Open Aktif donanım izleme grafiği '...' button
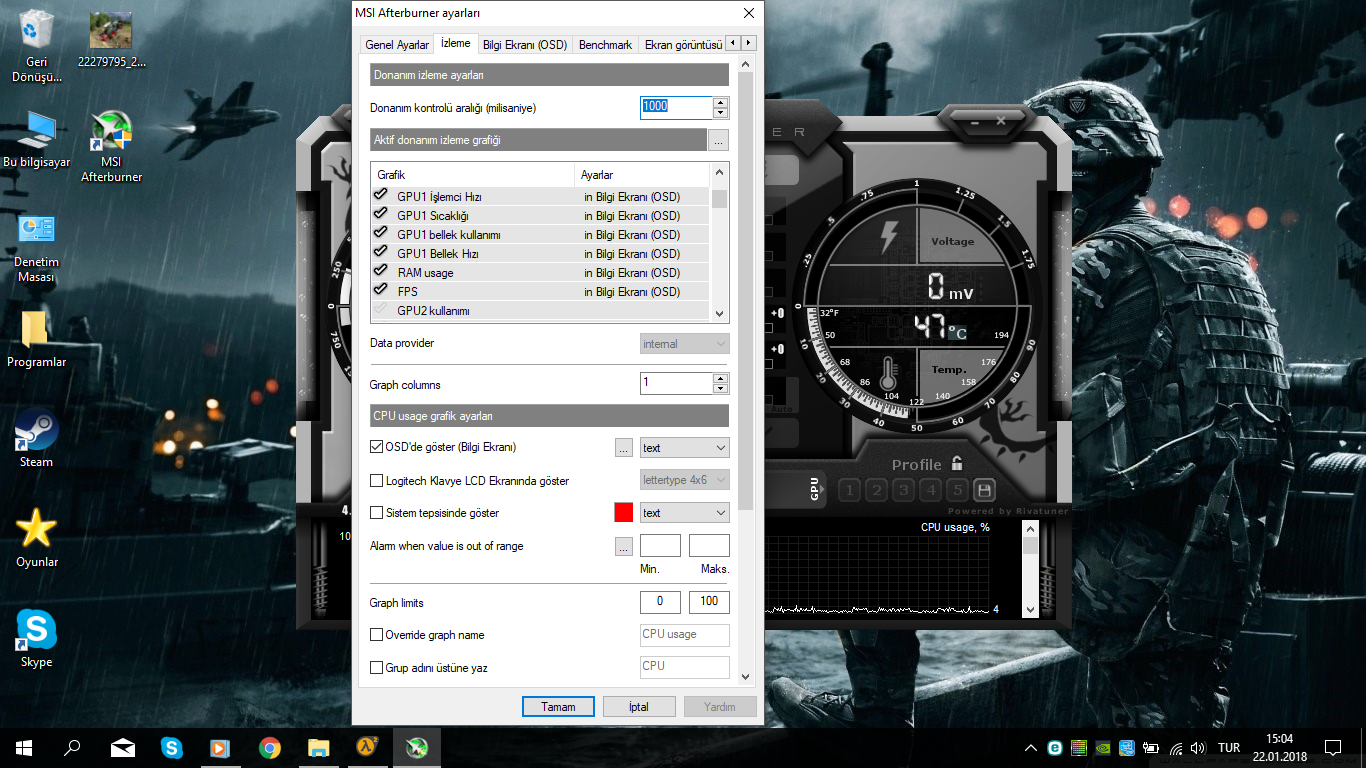The image size is (1366, 768). click(719, 141)
